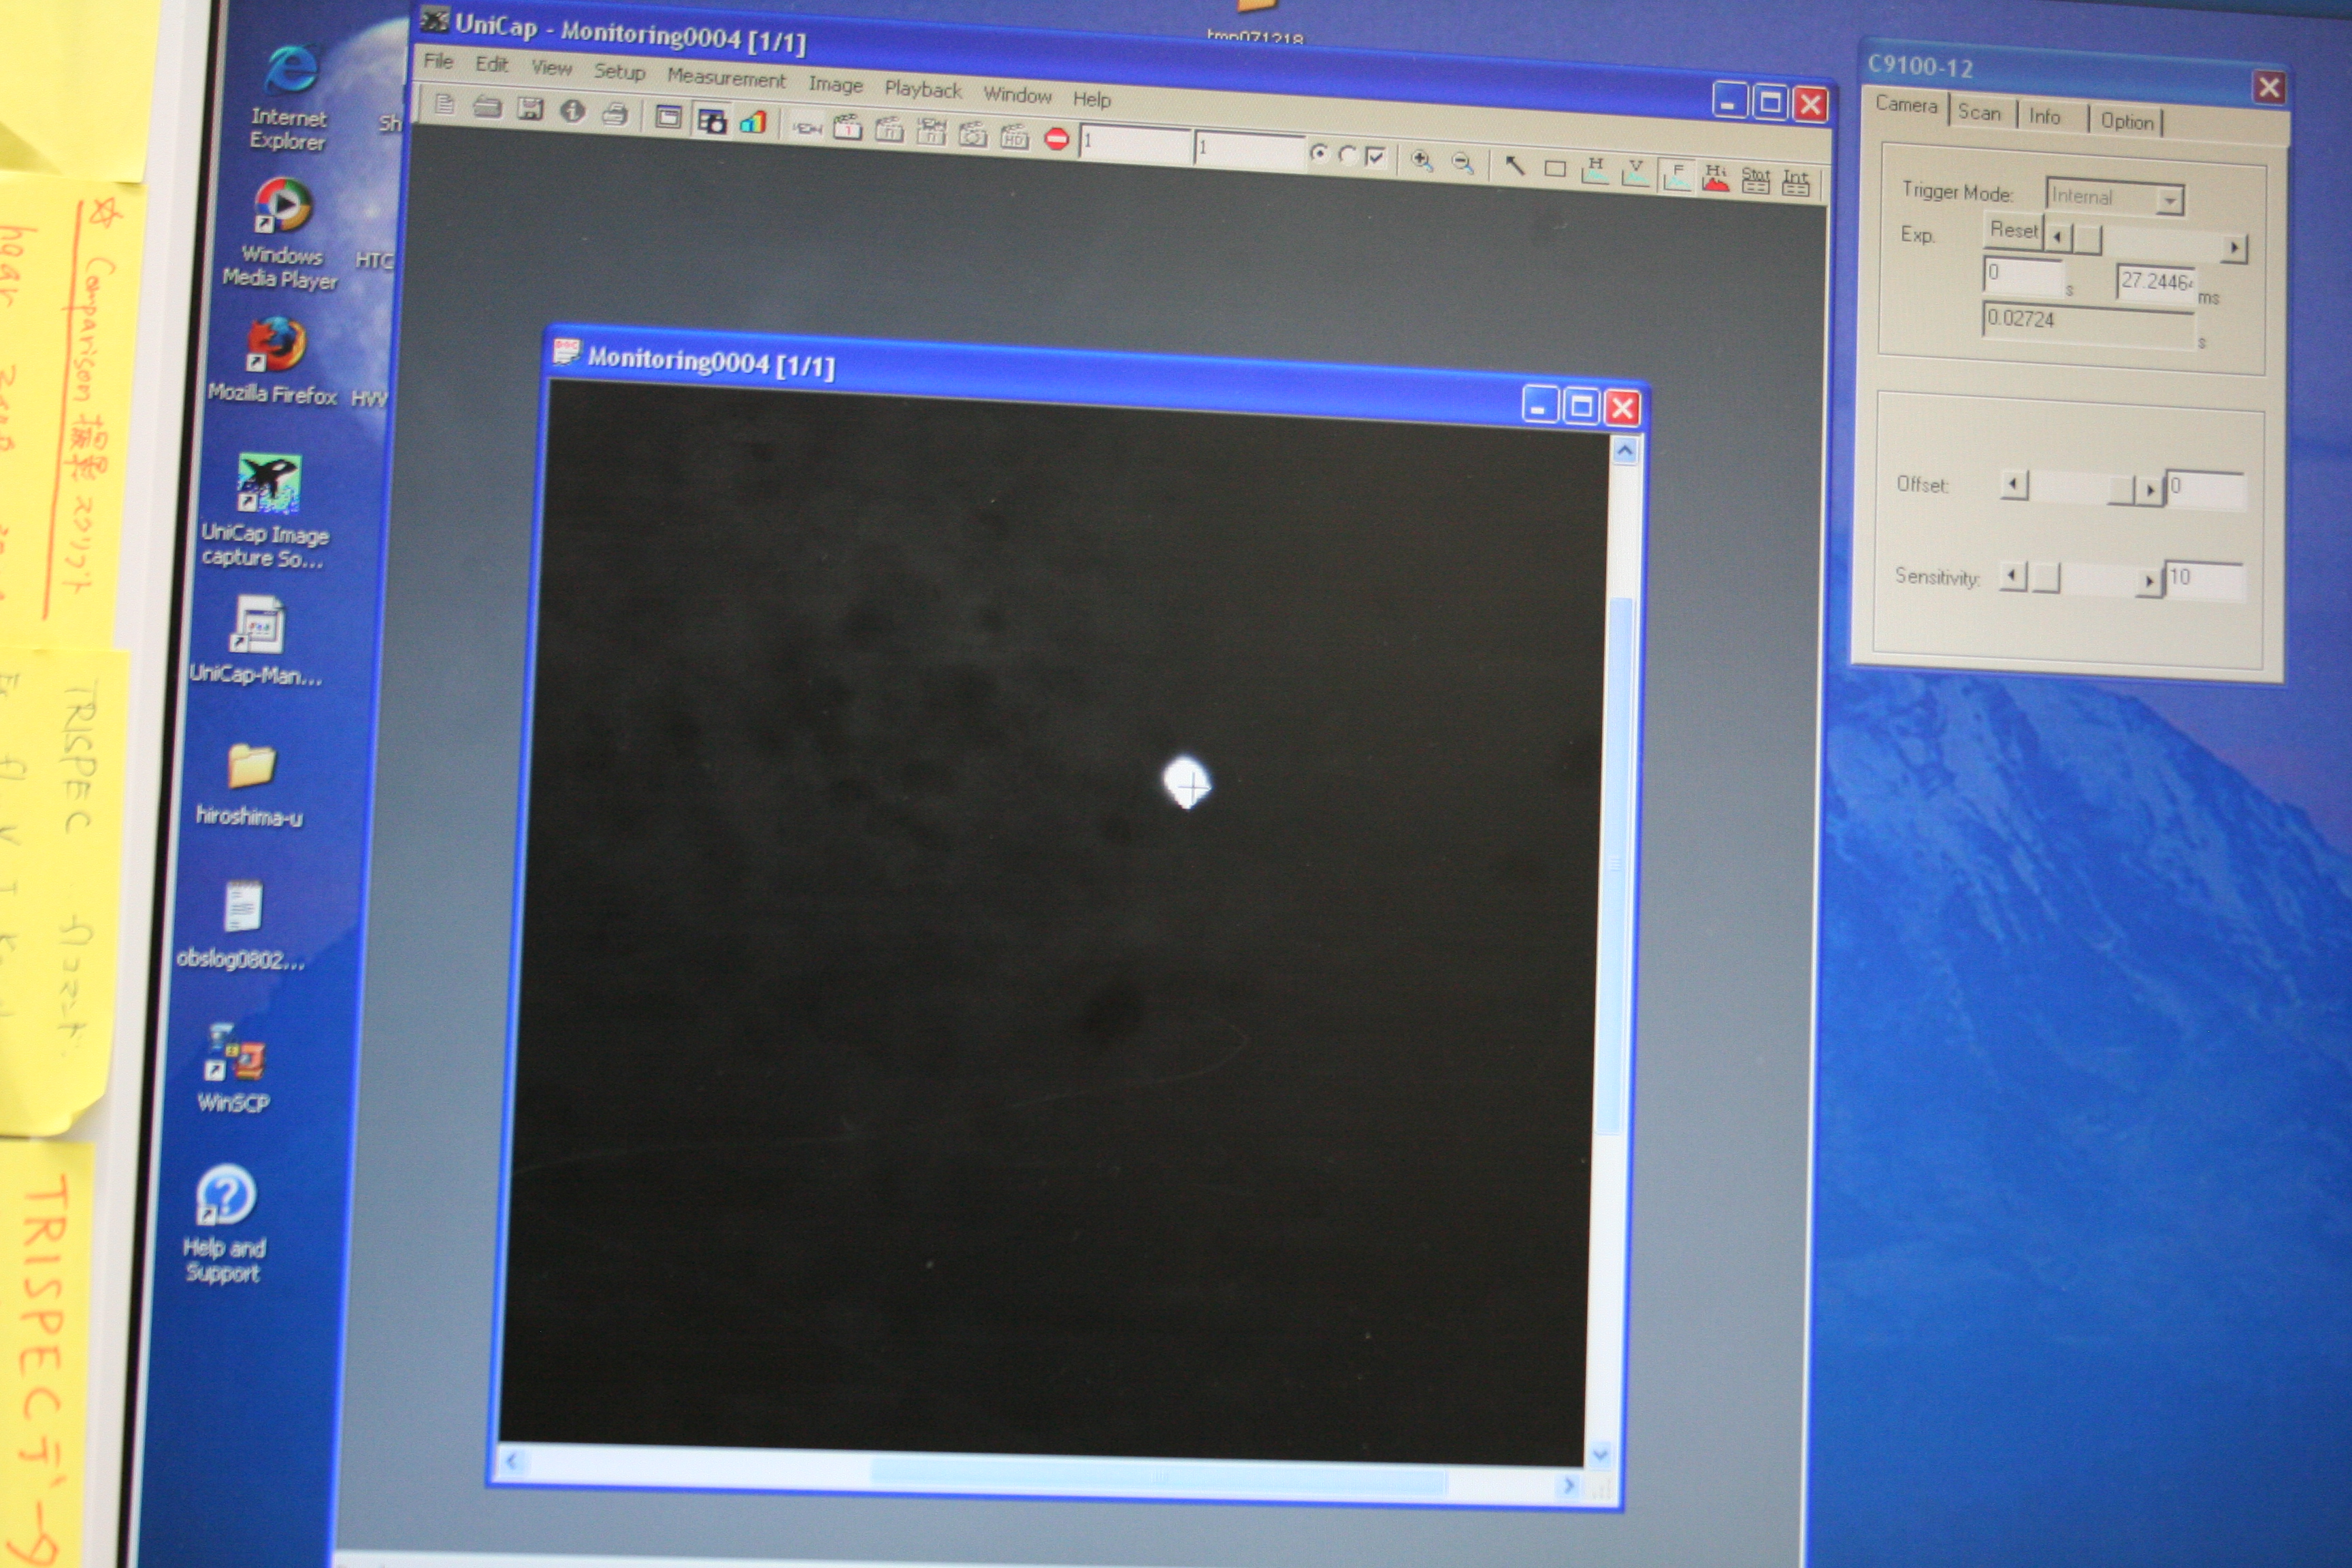The height and width of the screenshot is (1568, 2352).
Task: Click the Exp slider right arrow
Action: point(2234,247)
